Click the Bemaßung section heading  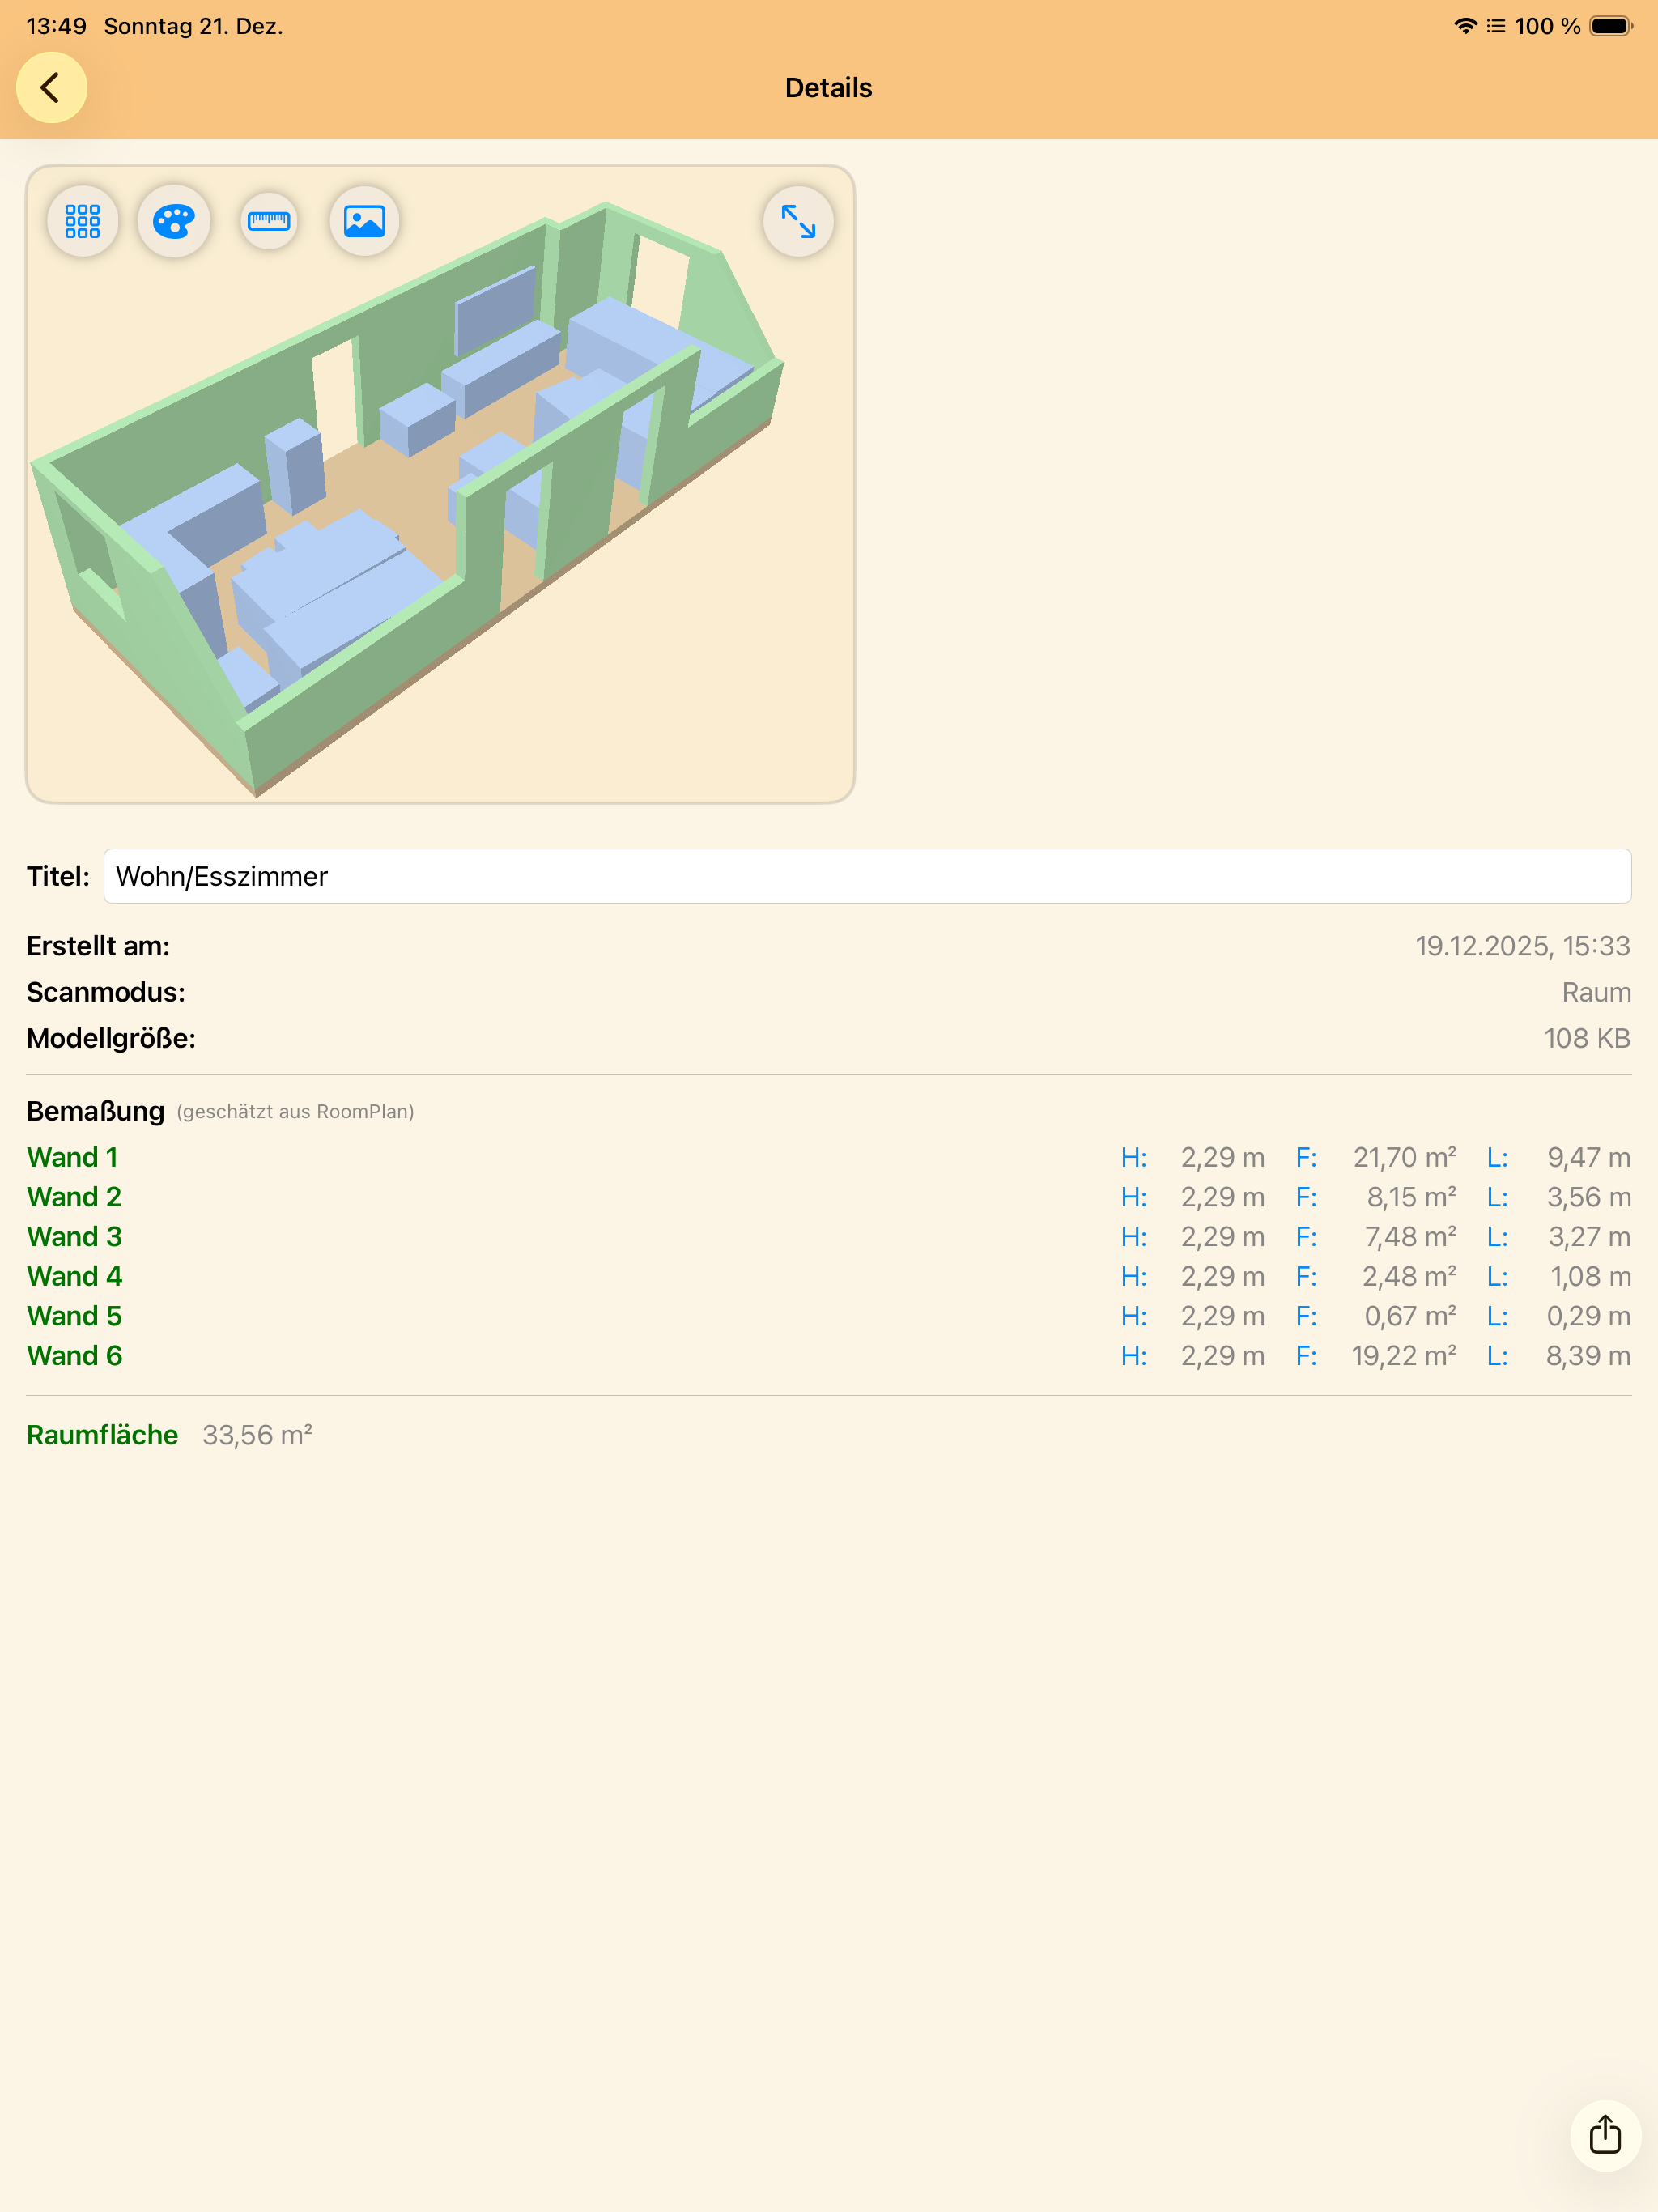click(95, 1111)
